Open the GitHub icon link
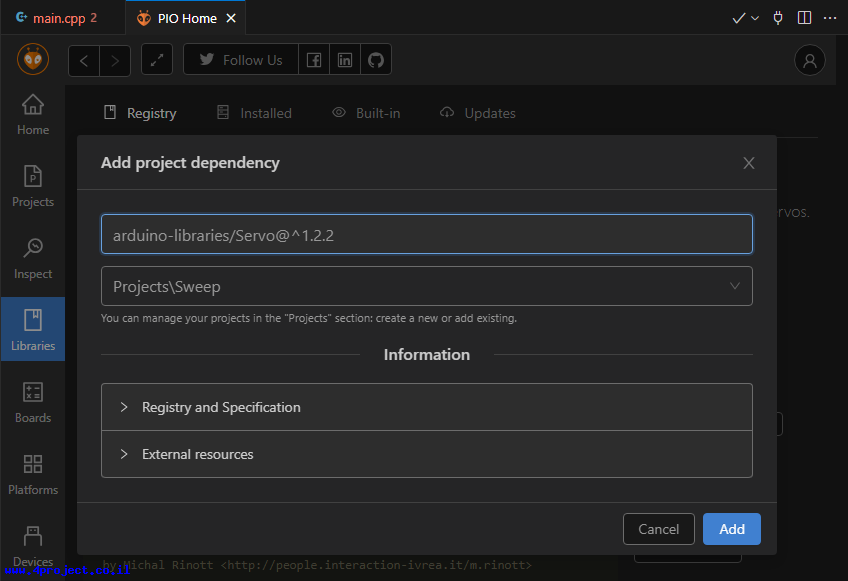Screen dimensions: 848x581 coord(376,60)
